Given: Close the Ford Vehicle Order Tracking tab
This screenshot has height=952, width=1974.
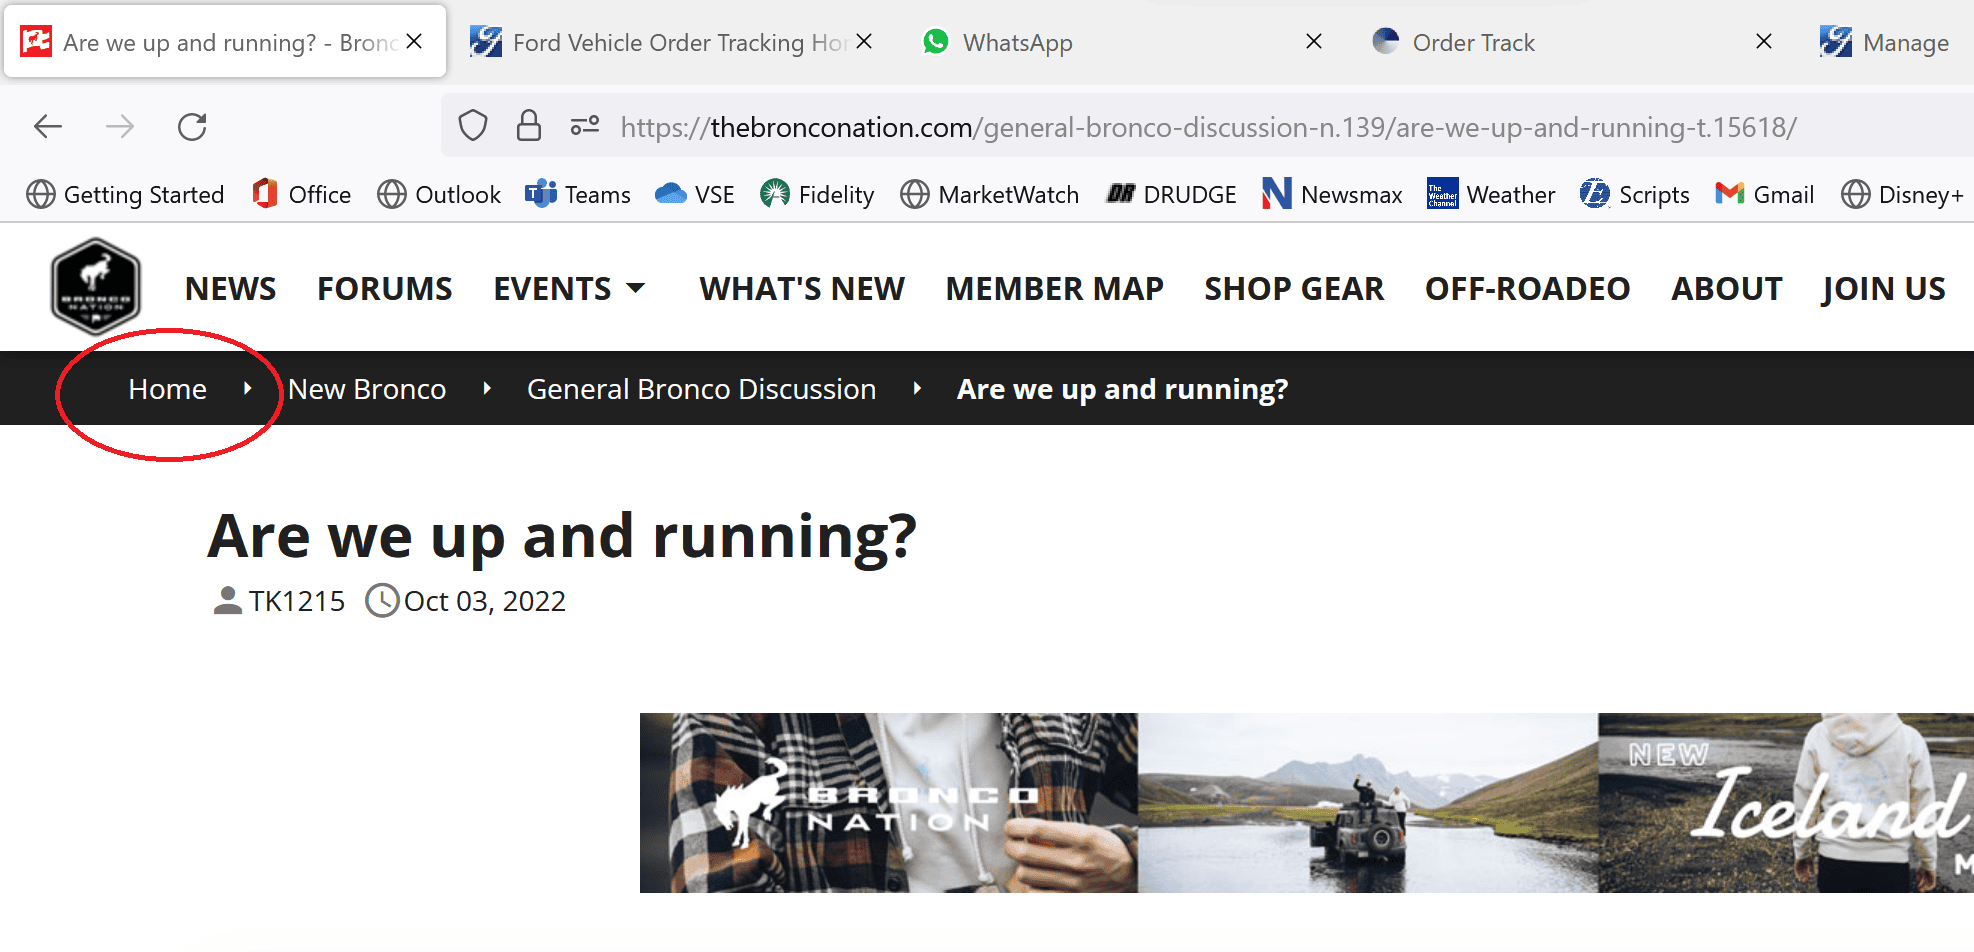Looking at the screenshot, I should 864,41.
